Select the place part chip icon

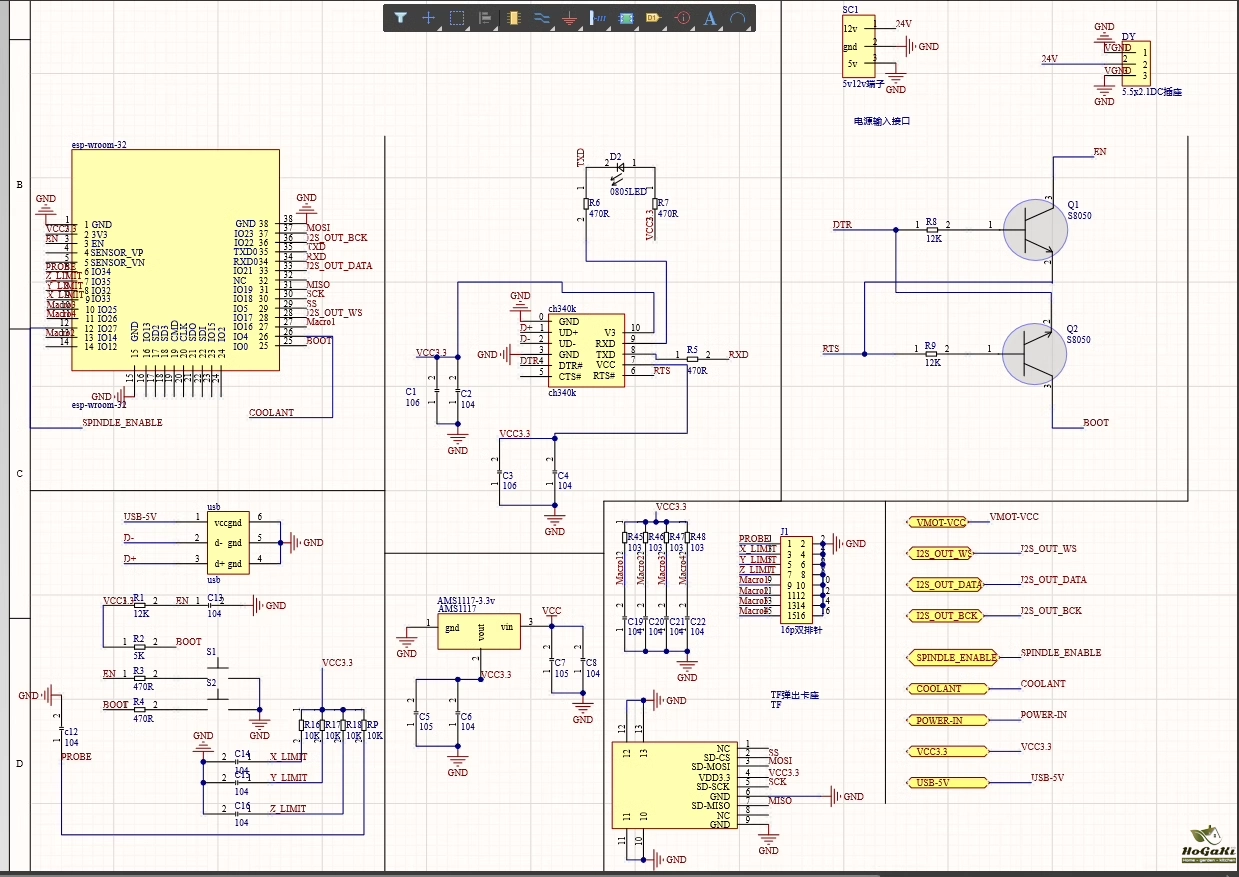pyautogui.click(x=514, y=18)
